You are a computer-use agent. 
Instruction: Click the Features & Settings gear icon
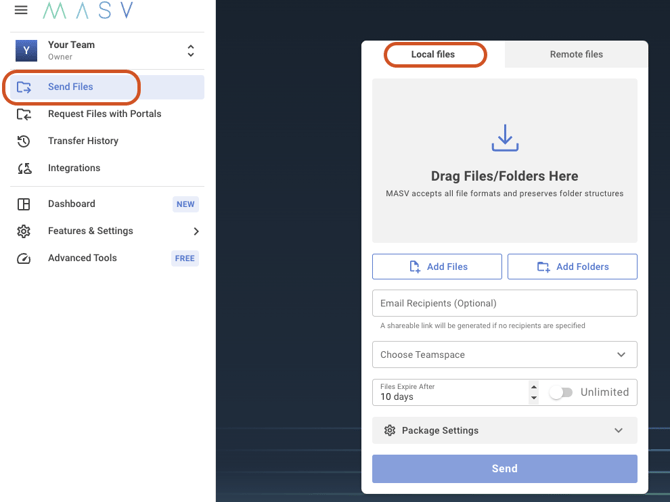24,231
